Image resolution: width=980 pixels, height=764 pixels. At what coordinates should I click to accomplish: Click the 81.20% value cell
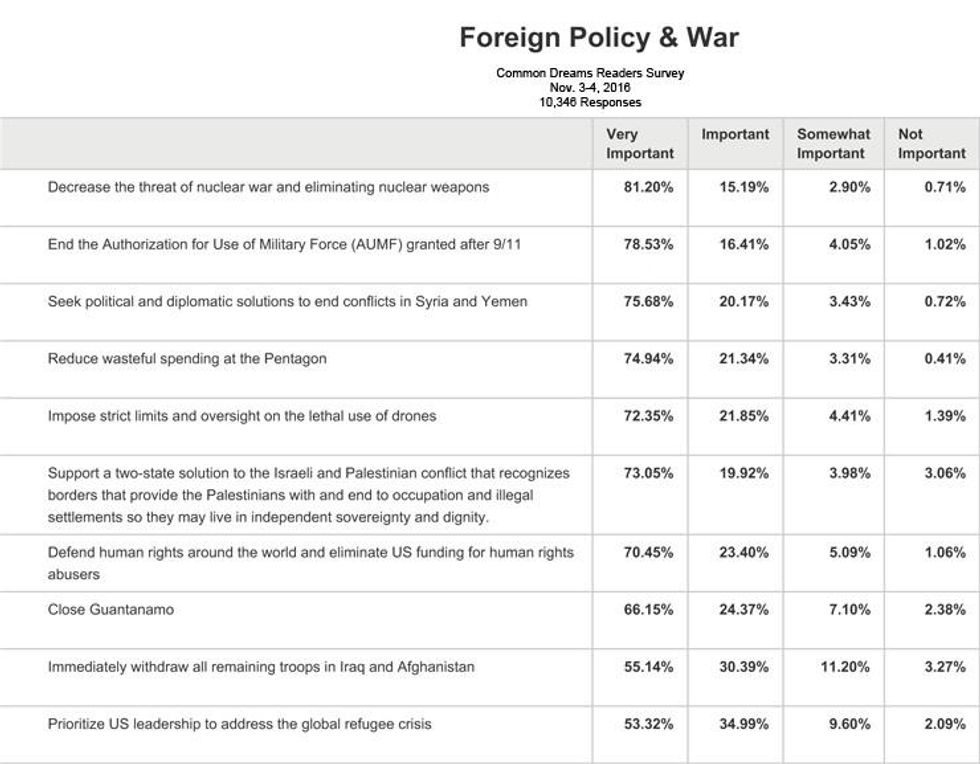click(648, 187)
